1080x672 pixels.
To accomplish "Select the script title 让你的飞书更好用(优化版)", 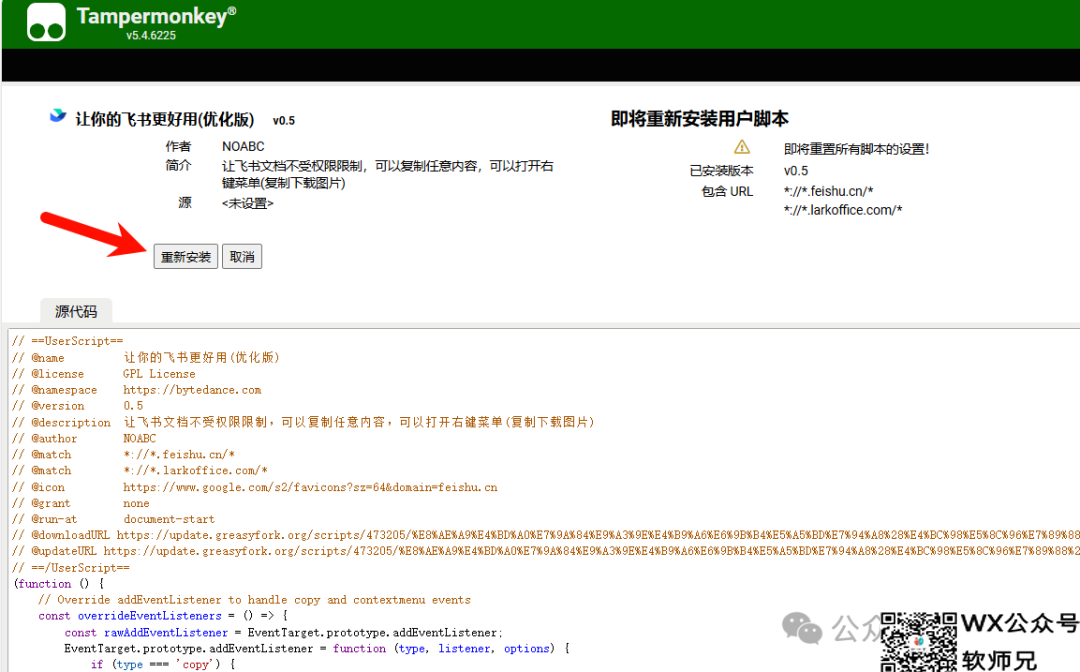I will click(x=165, y=120).
